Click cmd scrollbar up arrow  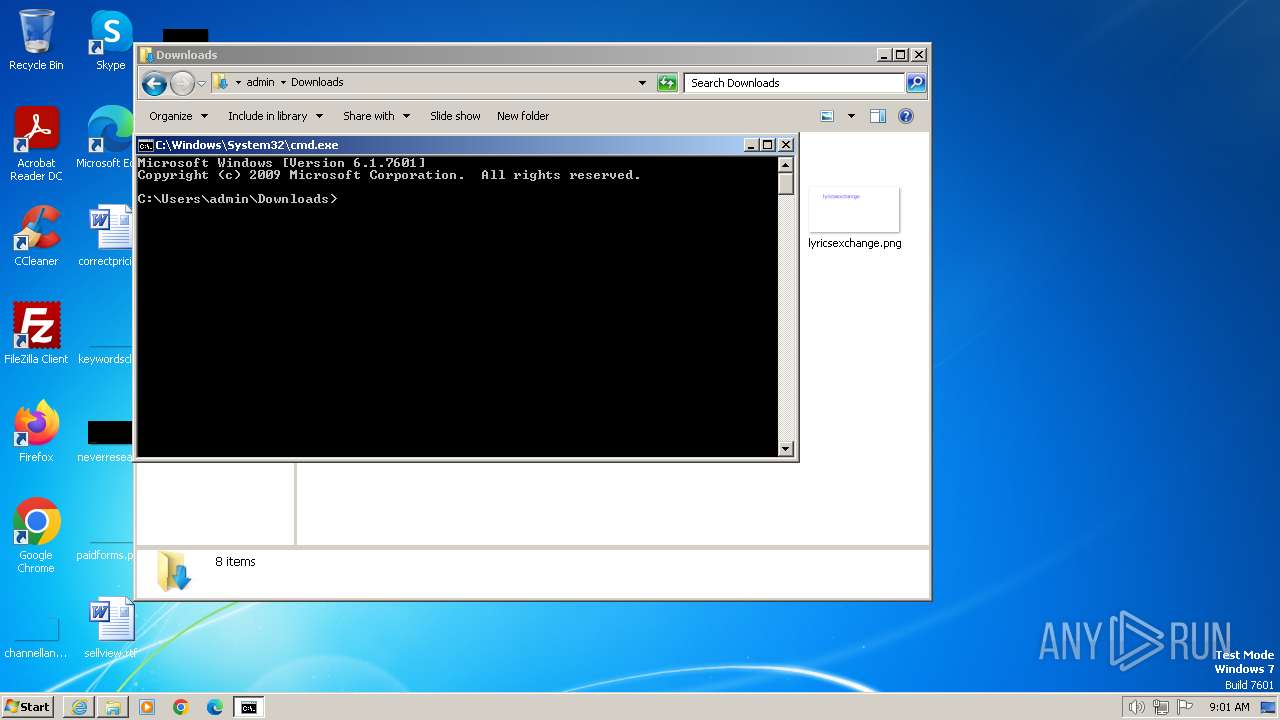(x=785, y=165)
